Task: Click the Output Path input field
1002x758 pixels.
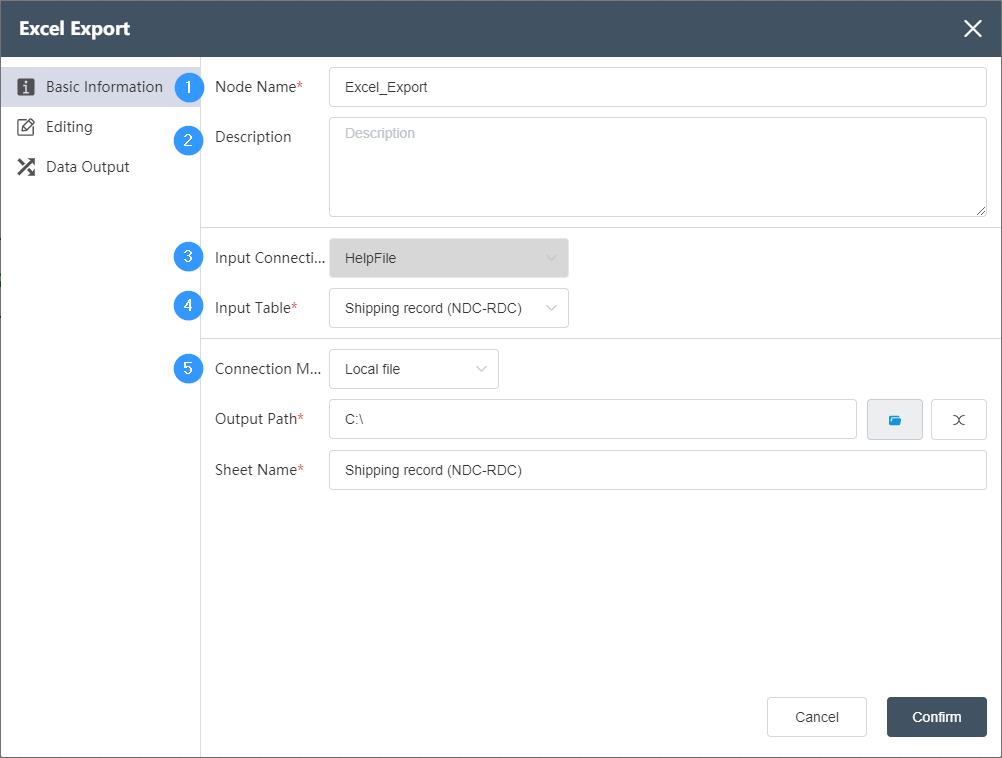Action: 592,419
